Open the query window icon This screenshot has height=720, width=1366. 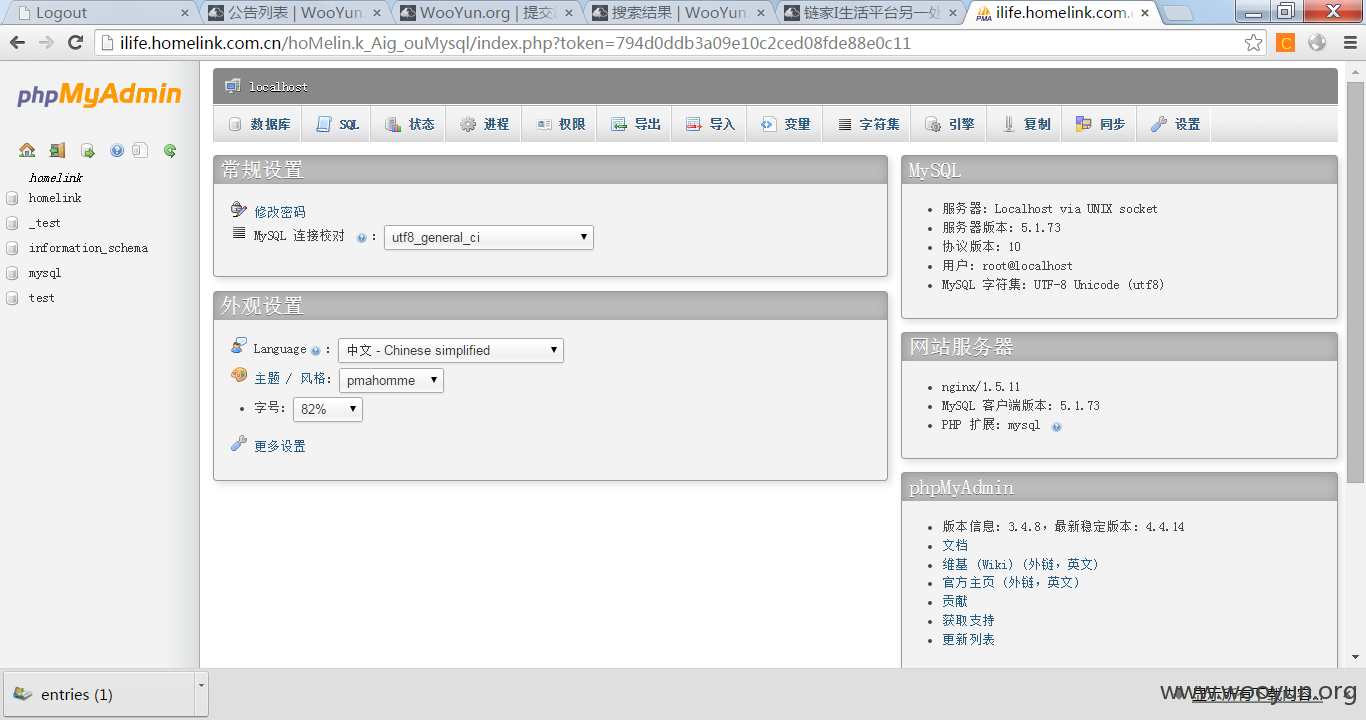pos(87,151)
